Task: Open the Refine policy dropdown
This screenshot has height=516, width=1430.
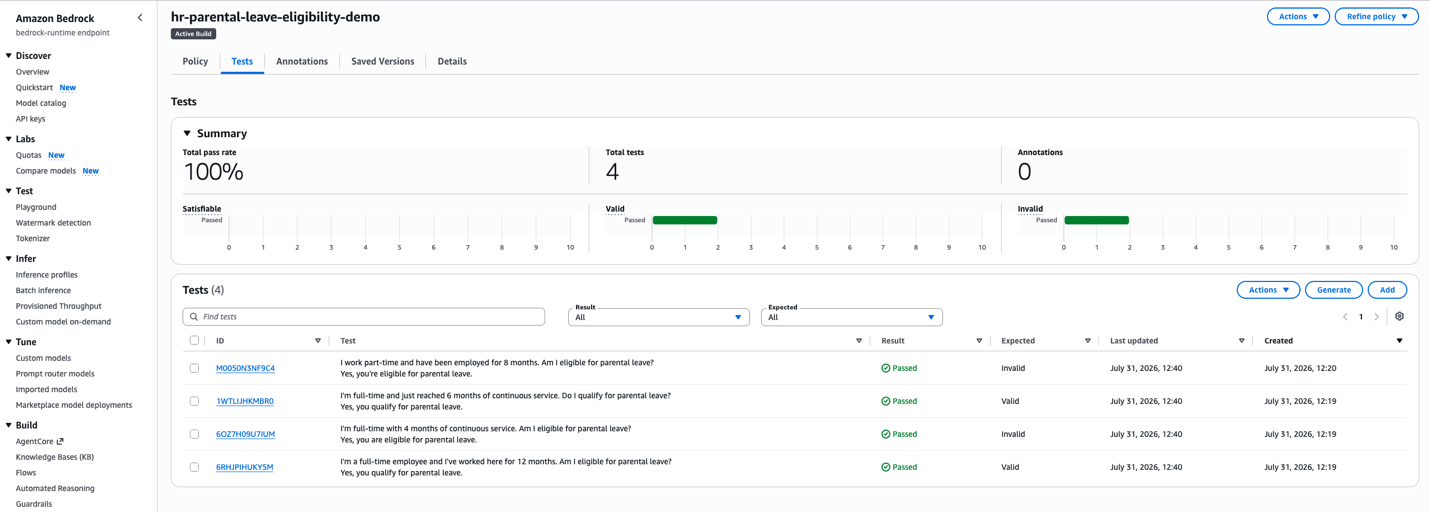Action: pos(1376,16)
